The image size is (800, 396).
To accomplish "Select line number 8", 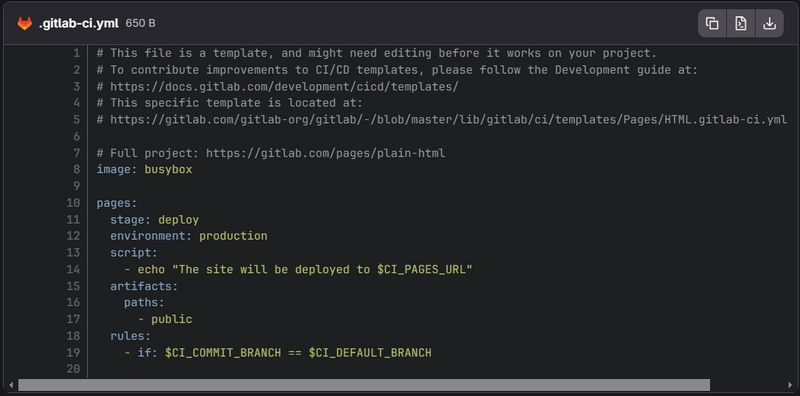I will (77, 169).
